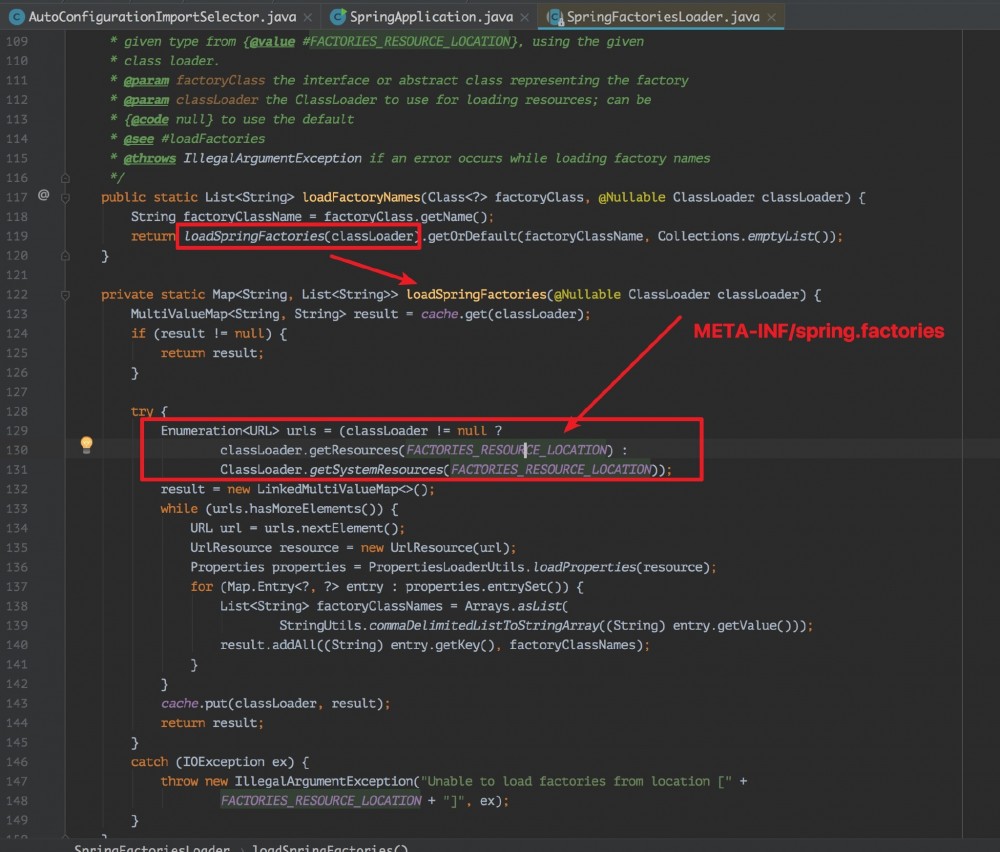Close the AutoConfigurationImportSelector.java tab

[x=307, y=17]
